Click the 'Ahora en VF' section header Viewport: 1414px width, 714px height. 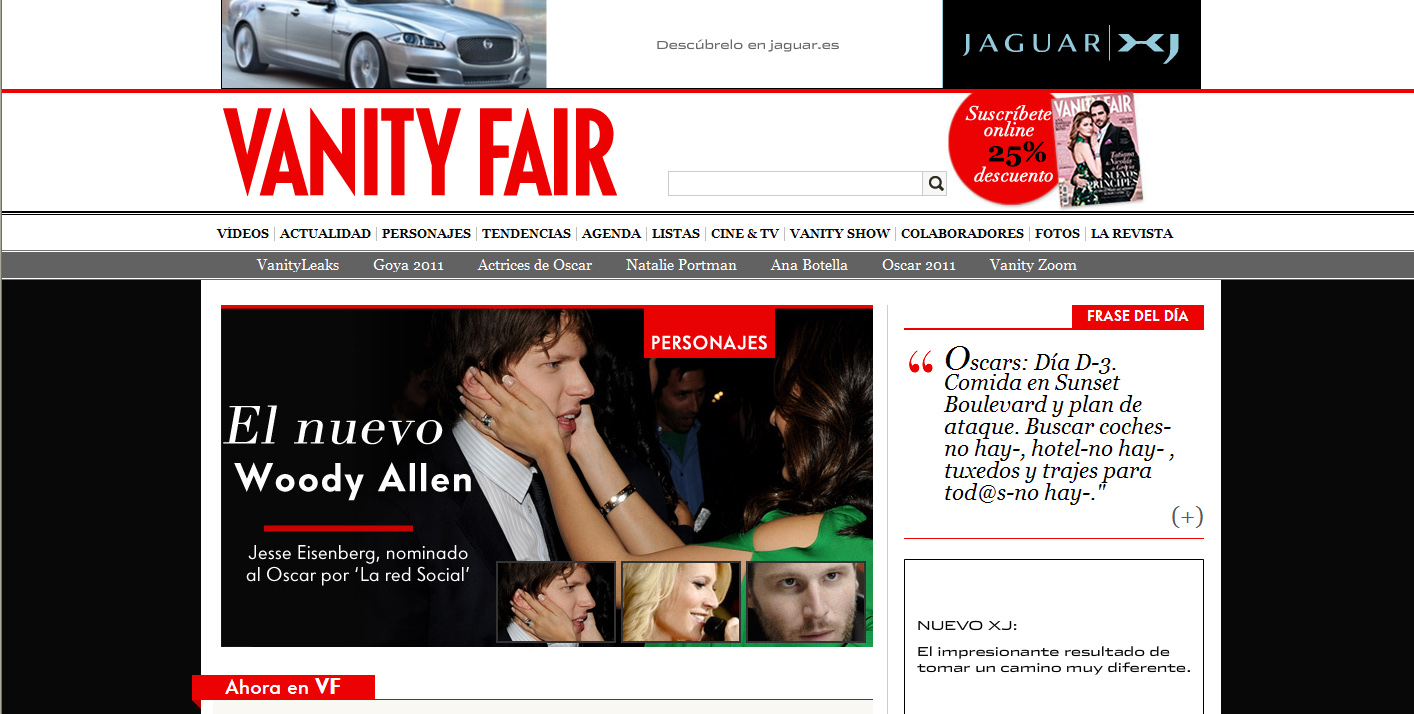[x=283, y=687]
